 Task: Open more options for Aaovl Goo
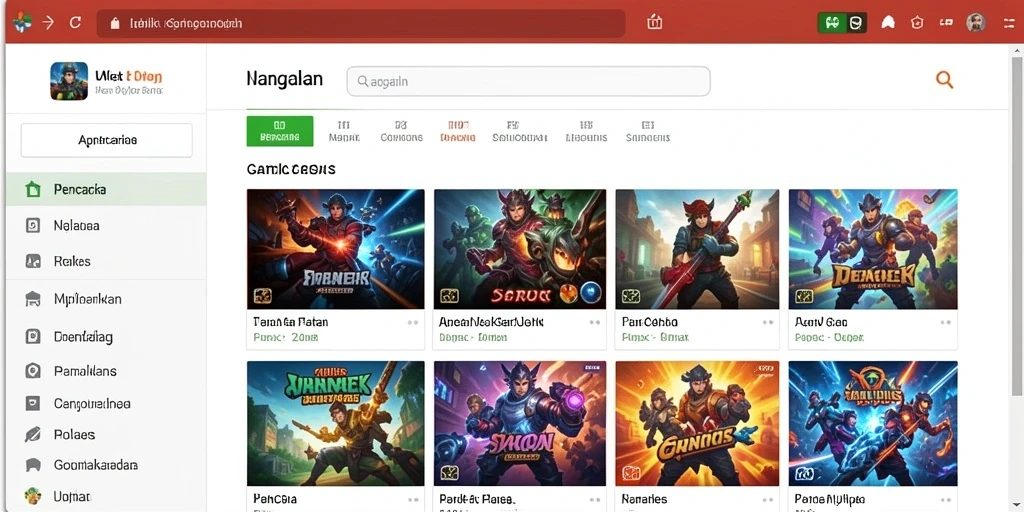click(946, 323)
